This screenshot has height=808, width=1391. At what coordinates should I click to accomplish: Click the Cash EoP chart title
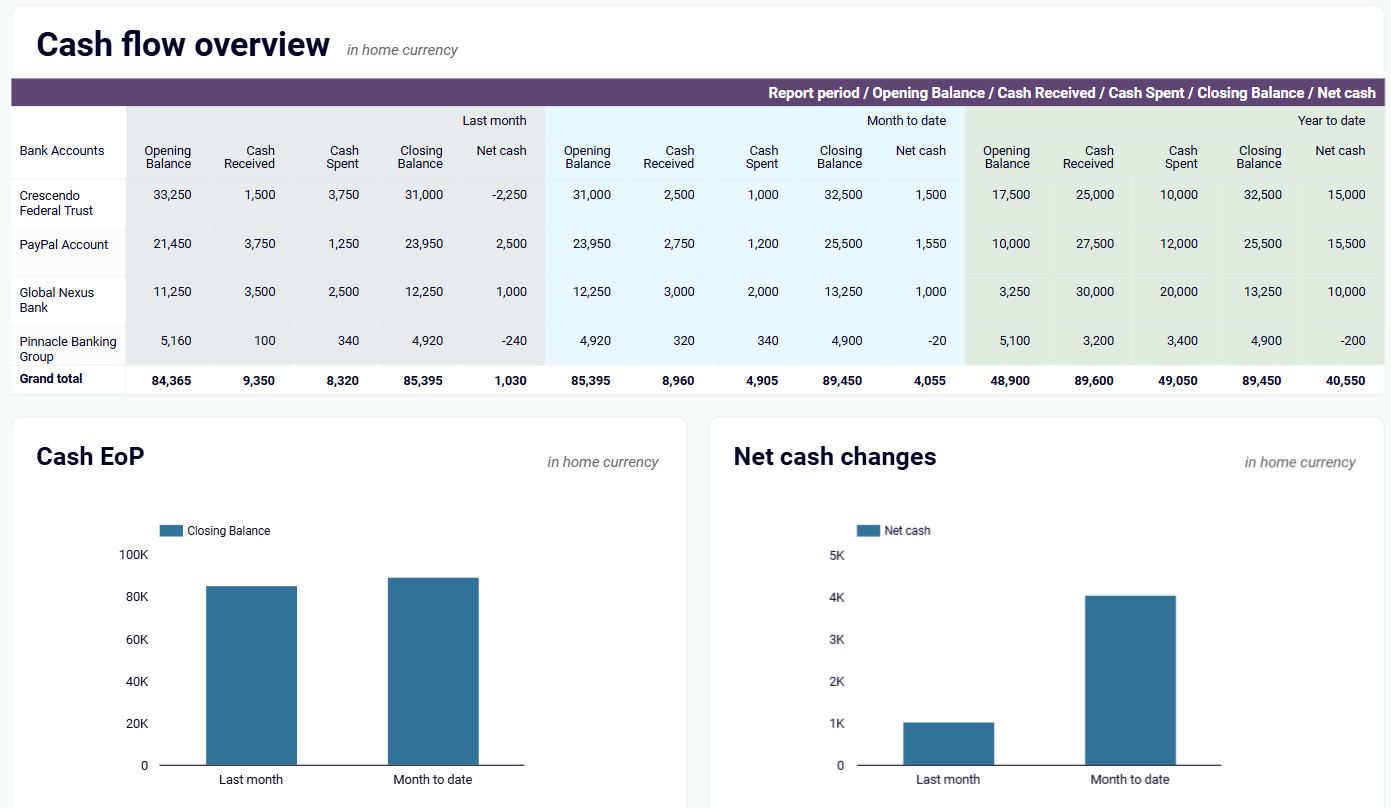(90, 457)
